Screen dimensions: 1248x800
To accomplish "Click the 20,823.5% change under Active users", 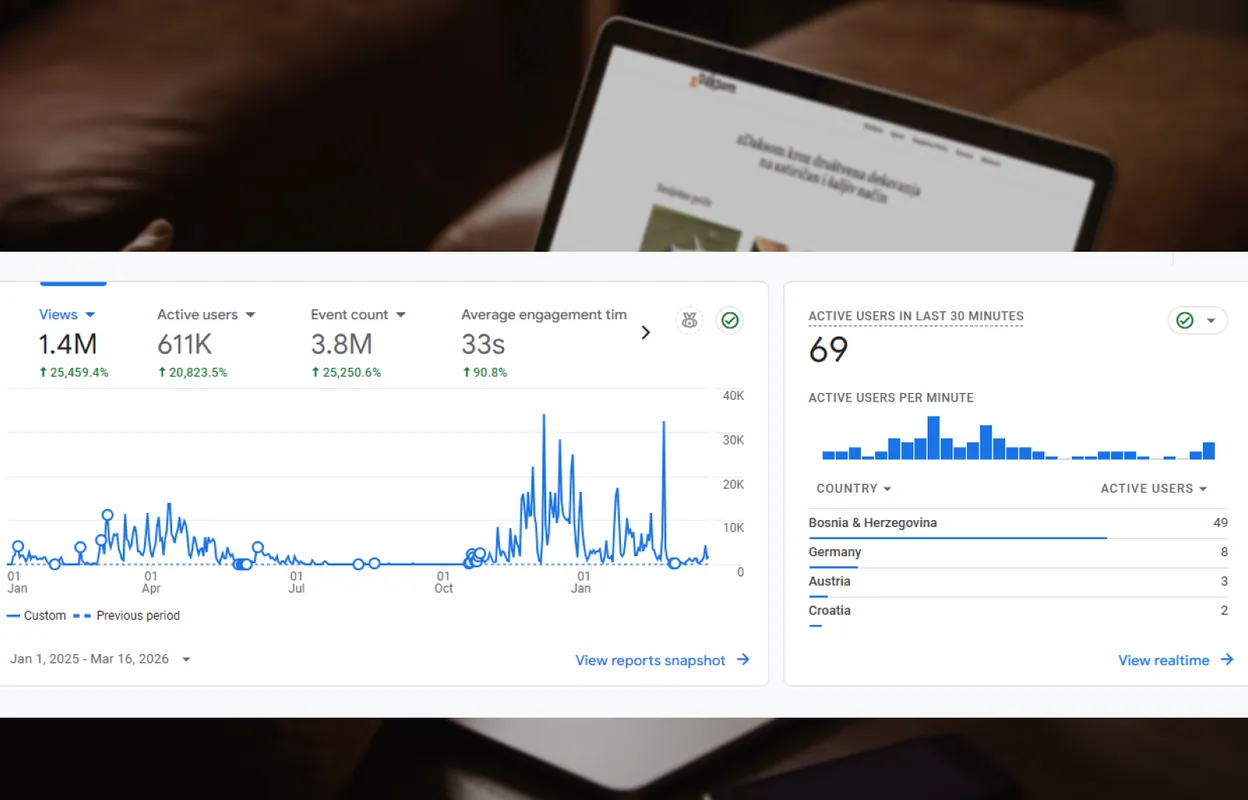I will [x=192, y=373].
